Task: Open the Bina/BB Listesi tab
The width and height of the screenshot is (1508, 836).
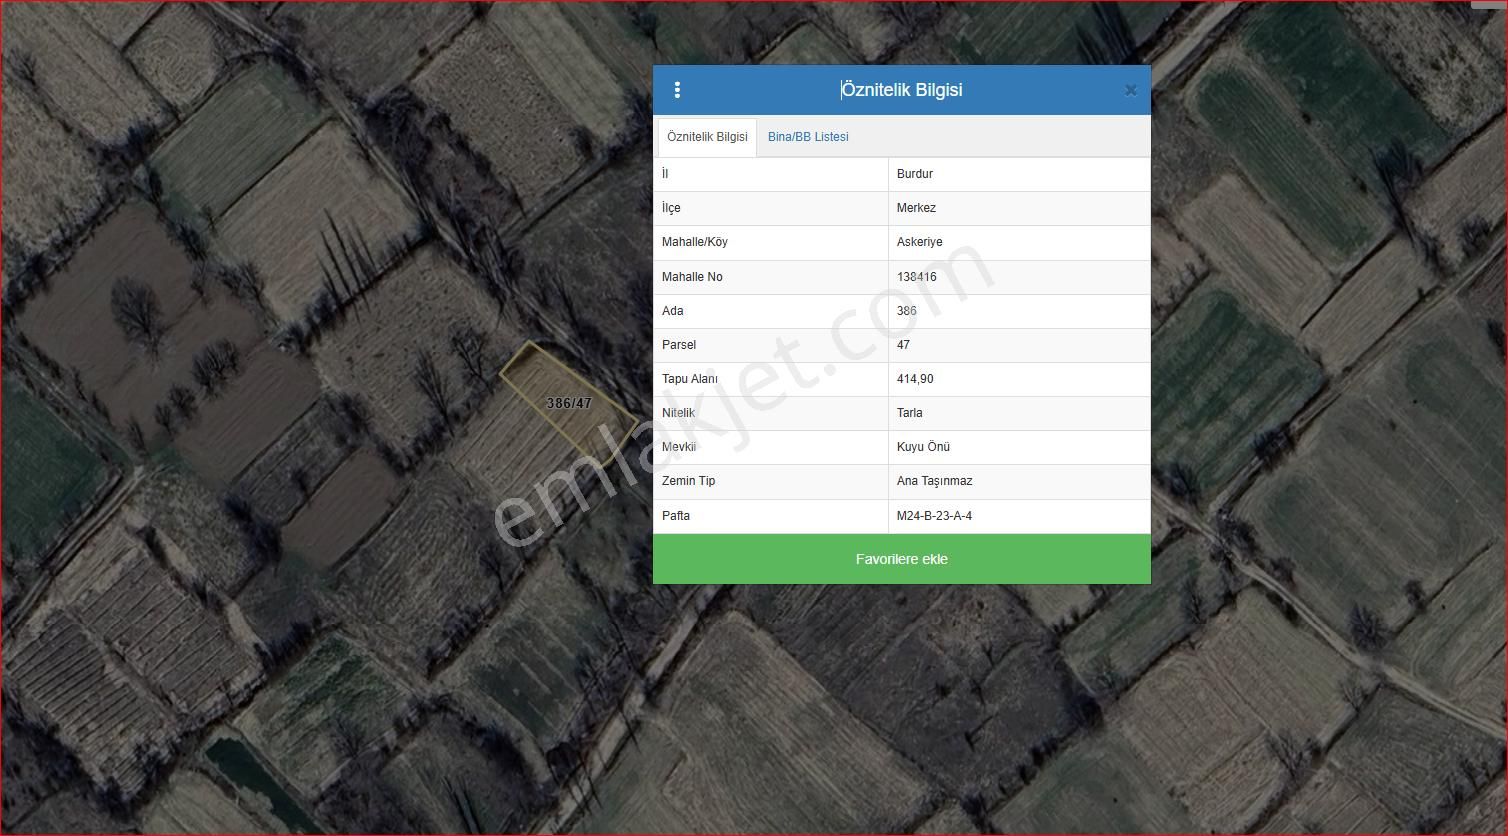Action: (x=808, y=137)
